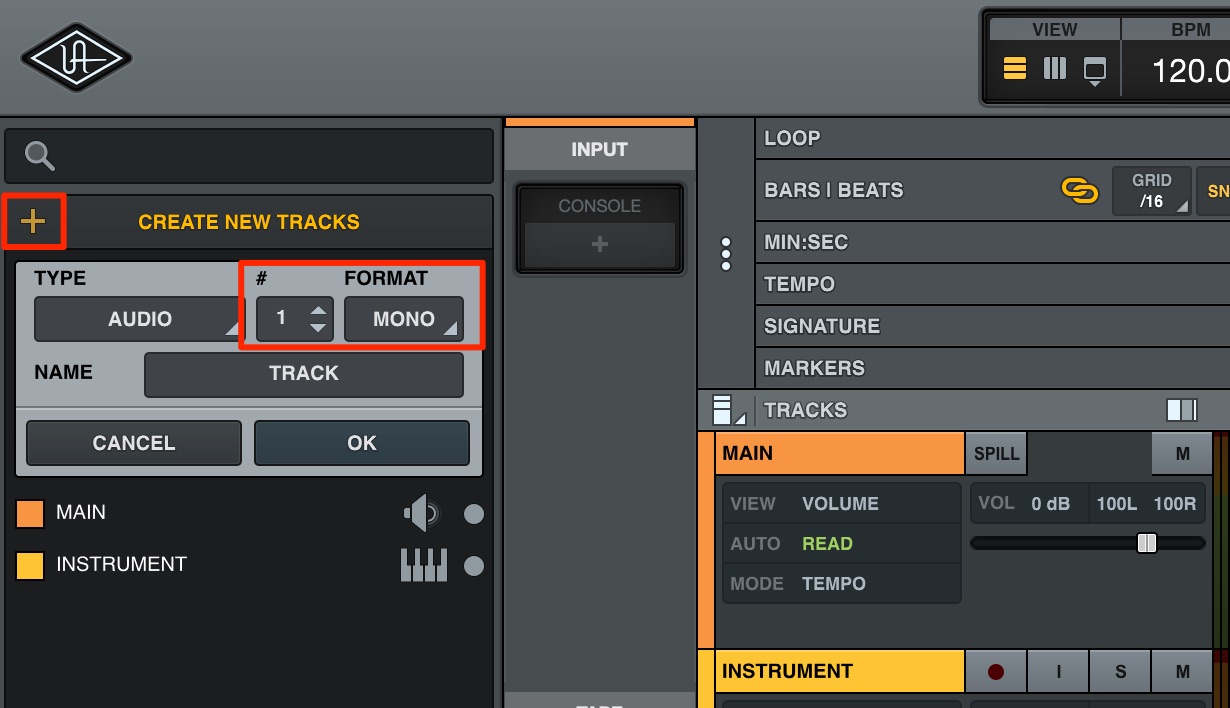Image resolution: width=1230 pixels, height=708 pixels.
Task: Toggle the circle dot on MAIN row
Action: pyautogui.click(x=474, y=514)
